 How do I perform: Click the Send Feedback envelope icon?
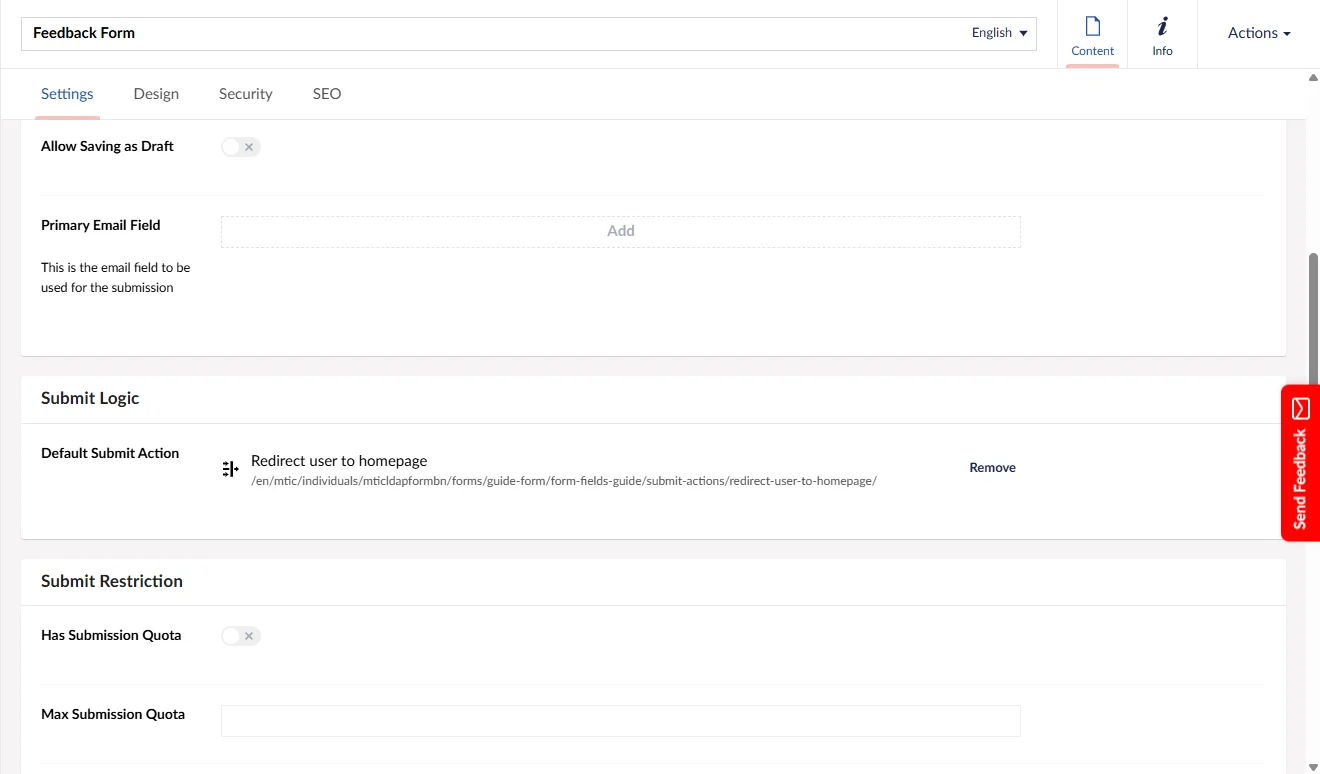[1300, 408]
